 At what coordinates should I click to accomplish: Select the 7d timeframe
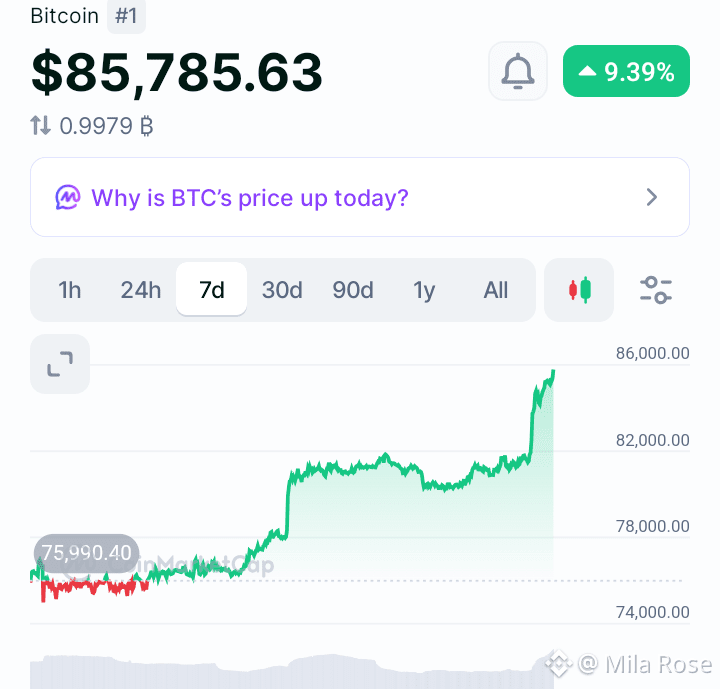pos(212,289)
